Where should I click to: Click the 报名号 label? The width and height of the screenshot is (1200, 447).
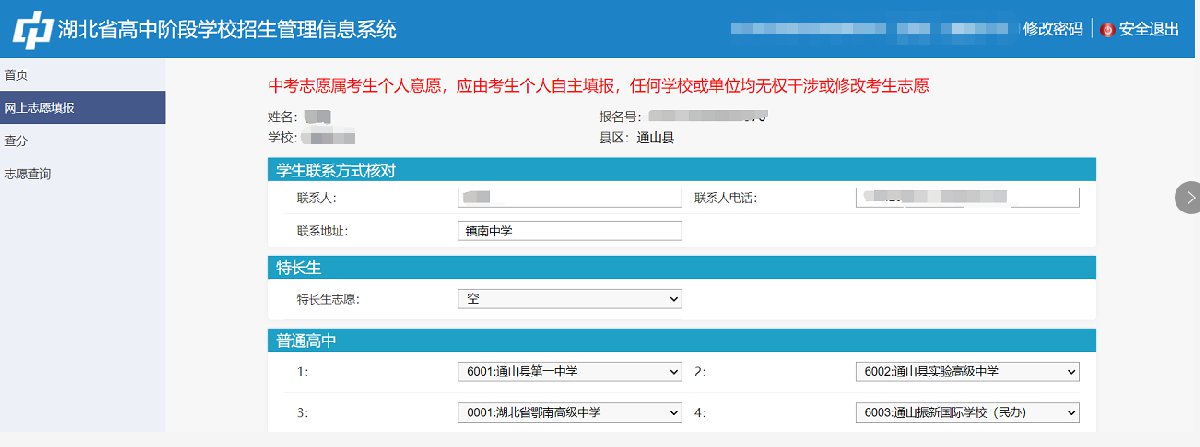tap(620, 117)
